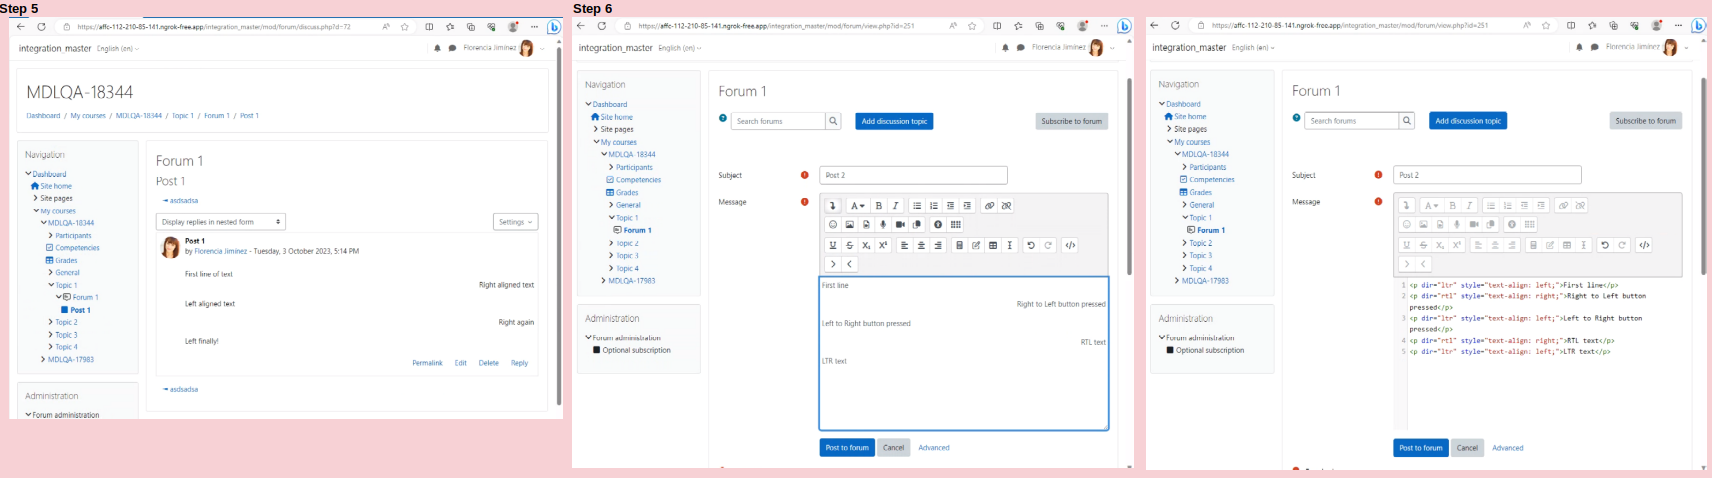This screenshot has height=478, width=1712.
Task: Click the Reply link under Post 1
Action: [x=519, y=363]
